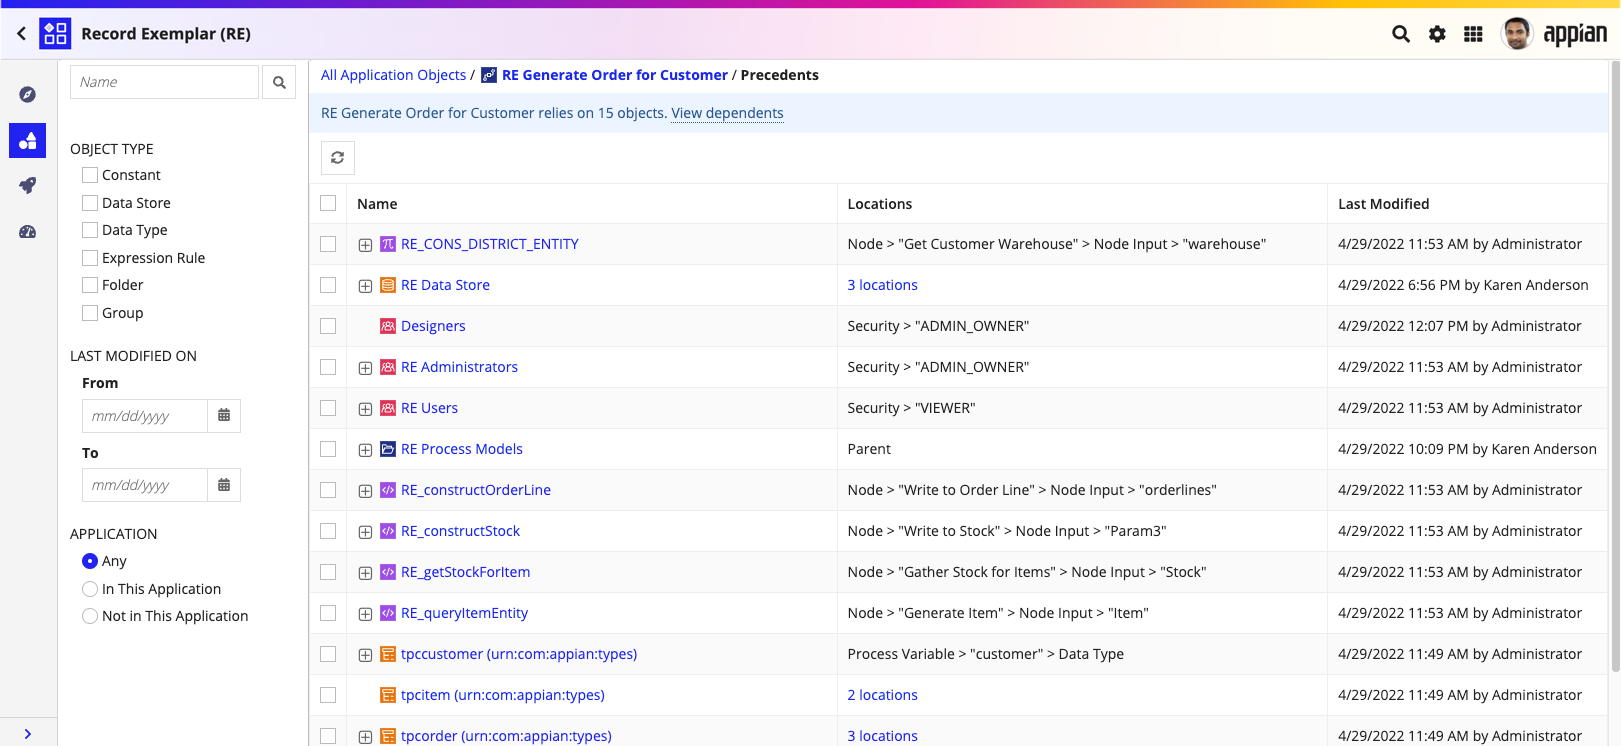Check the Expression Rule object type filter
The height and width of the screenshot is (746, 1621).
pos(90,258)
